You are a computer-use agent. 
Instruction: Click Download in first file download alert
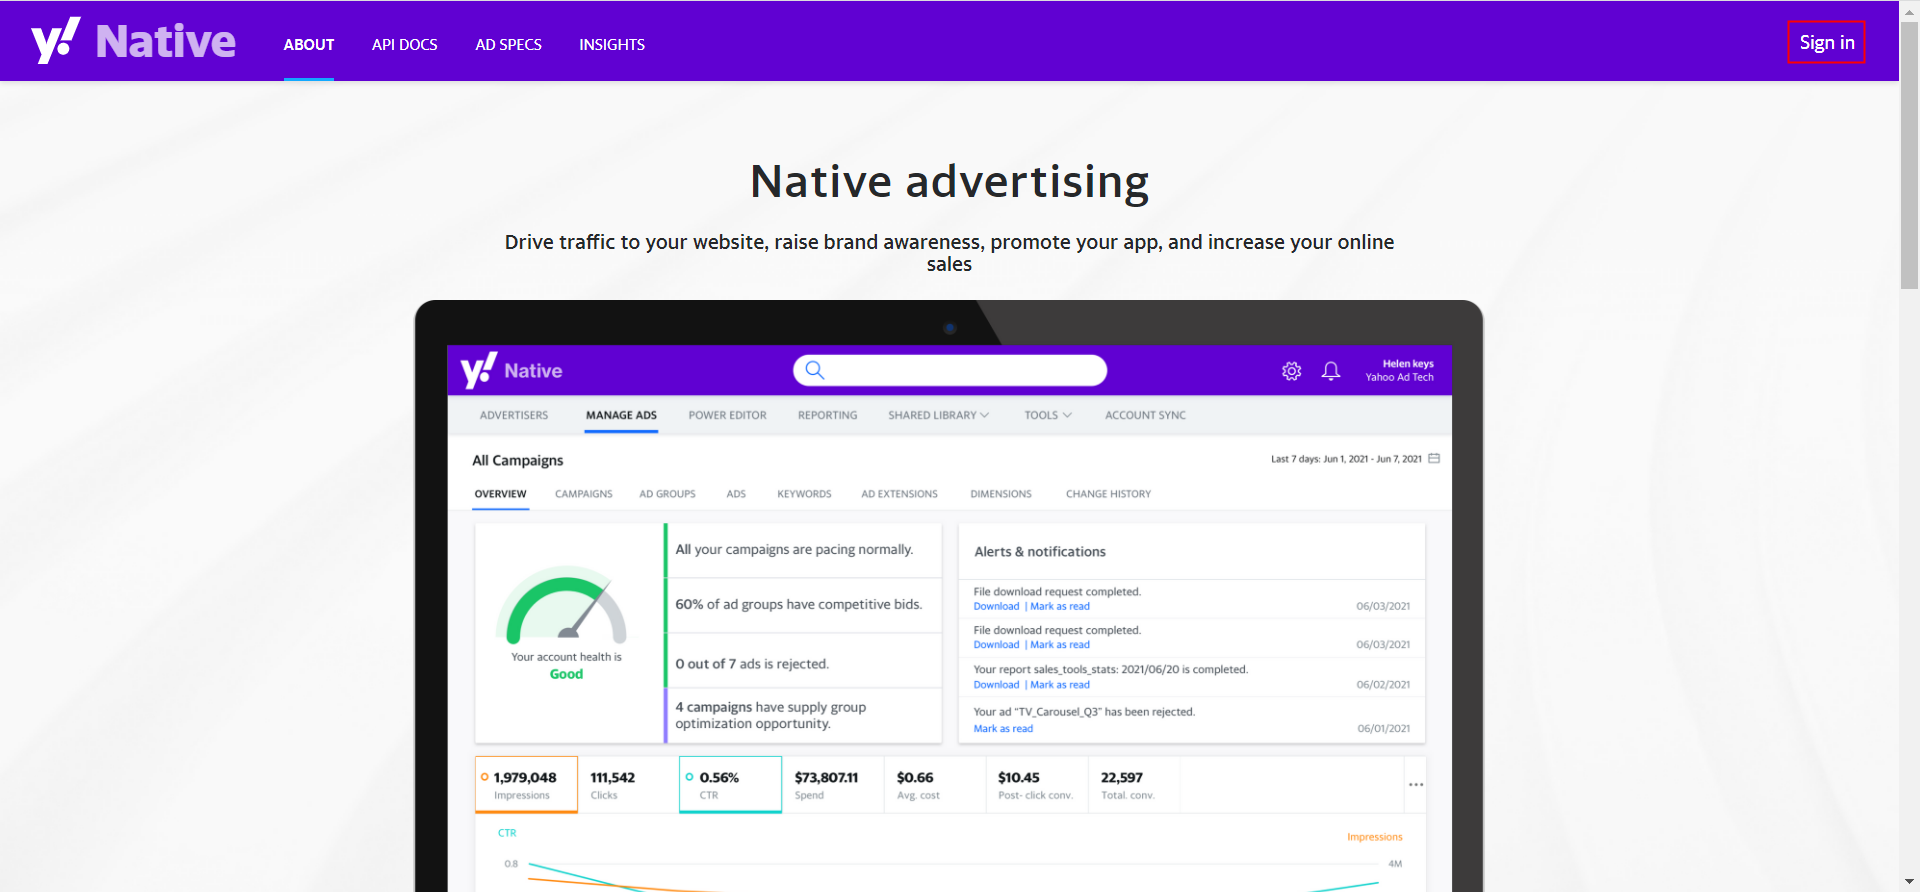[x=996, y=606]
